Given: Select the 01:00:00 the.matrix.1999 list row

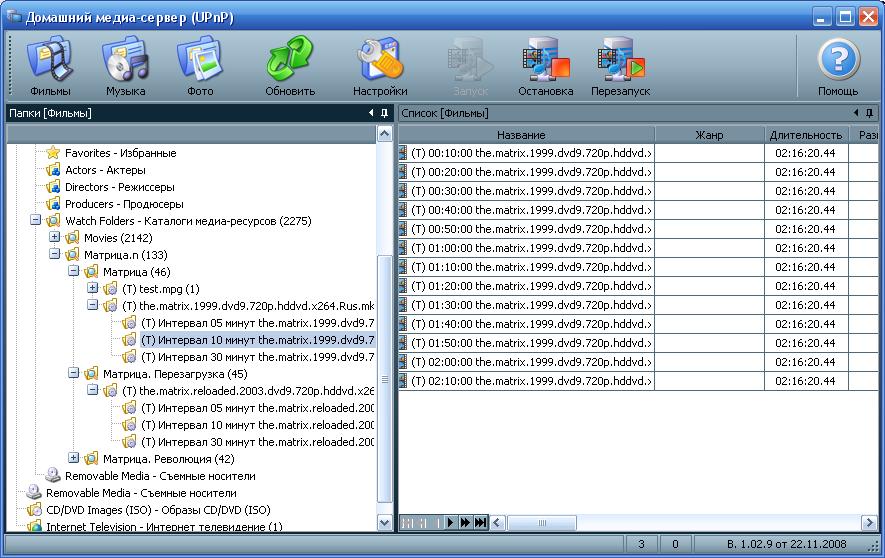Looking at the screenshot, I should tap(530, 248).
